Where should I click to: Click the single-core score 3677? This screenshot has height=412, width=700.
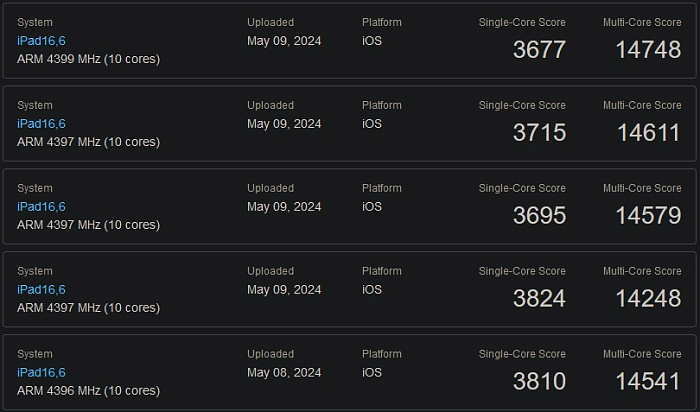[539, 50]
